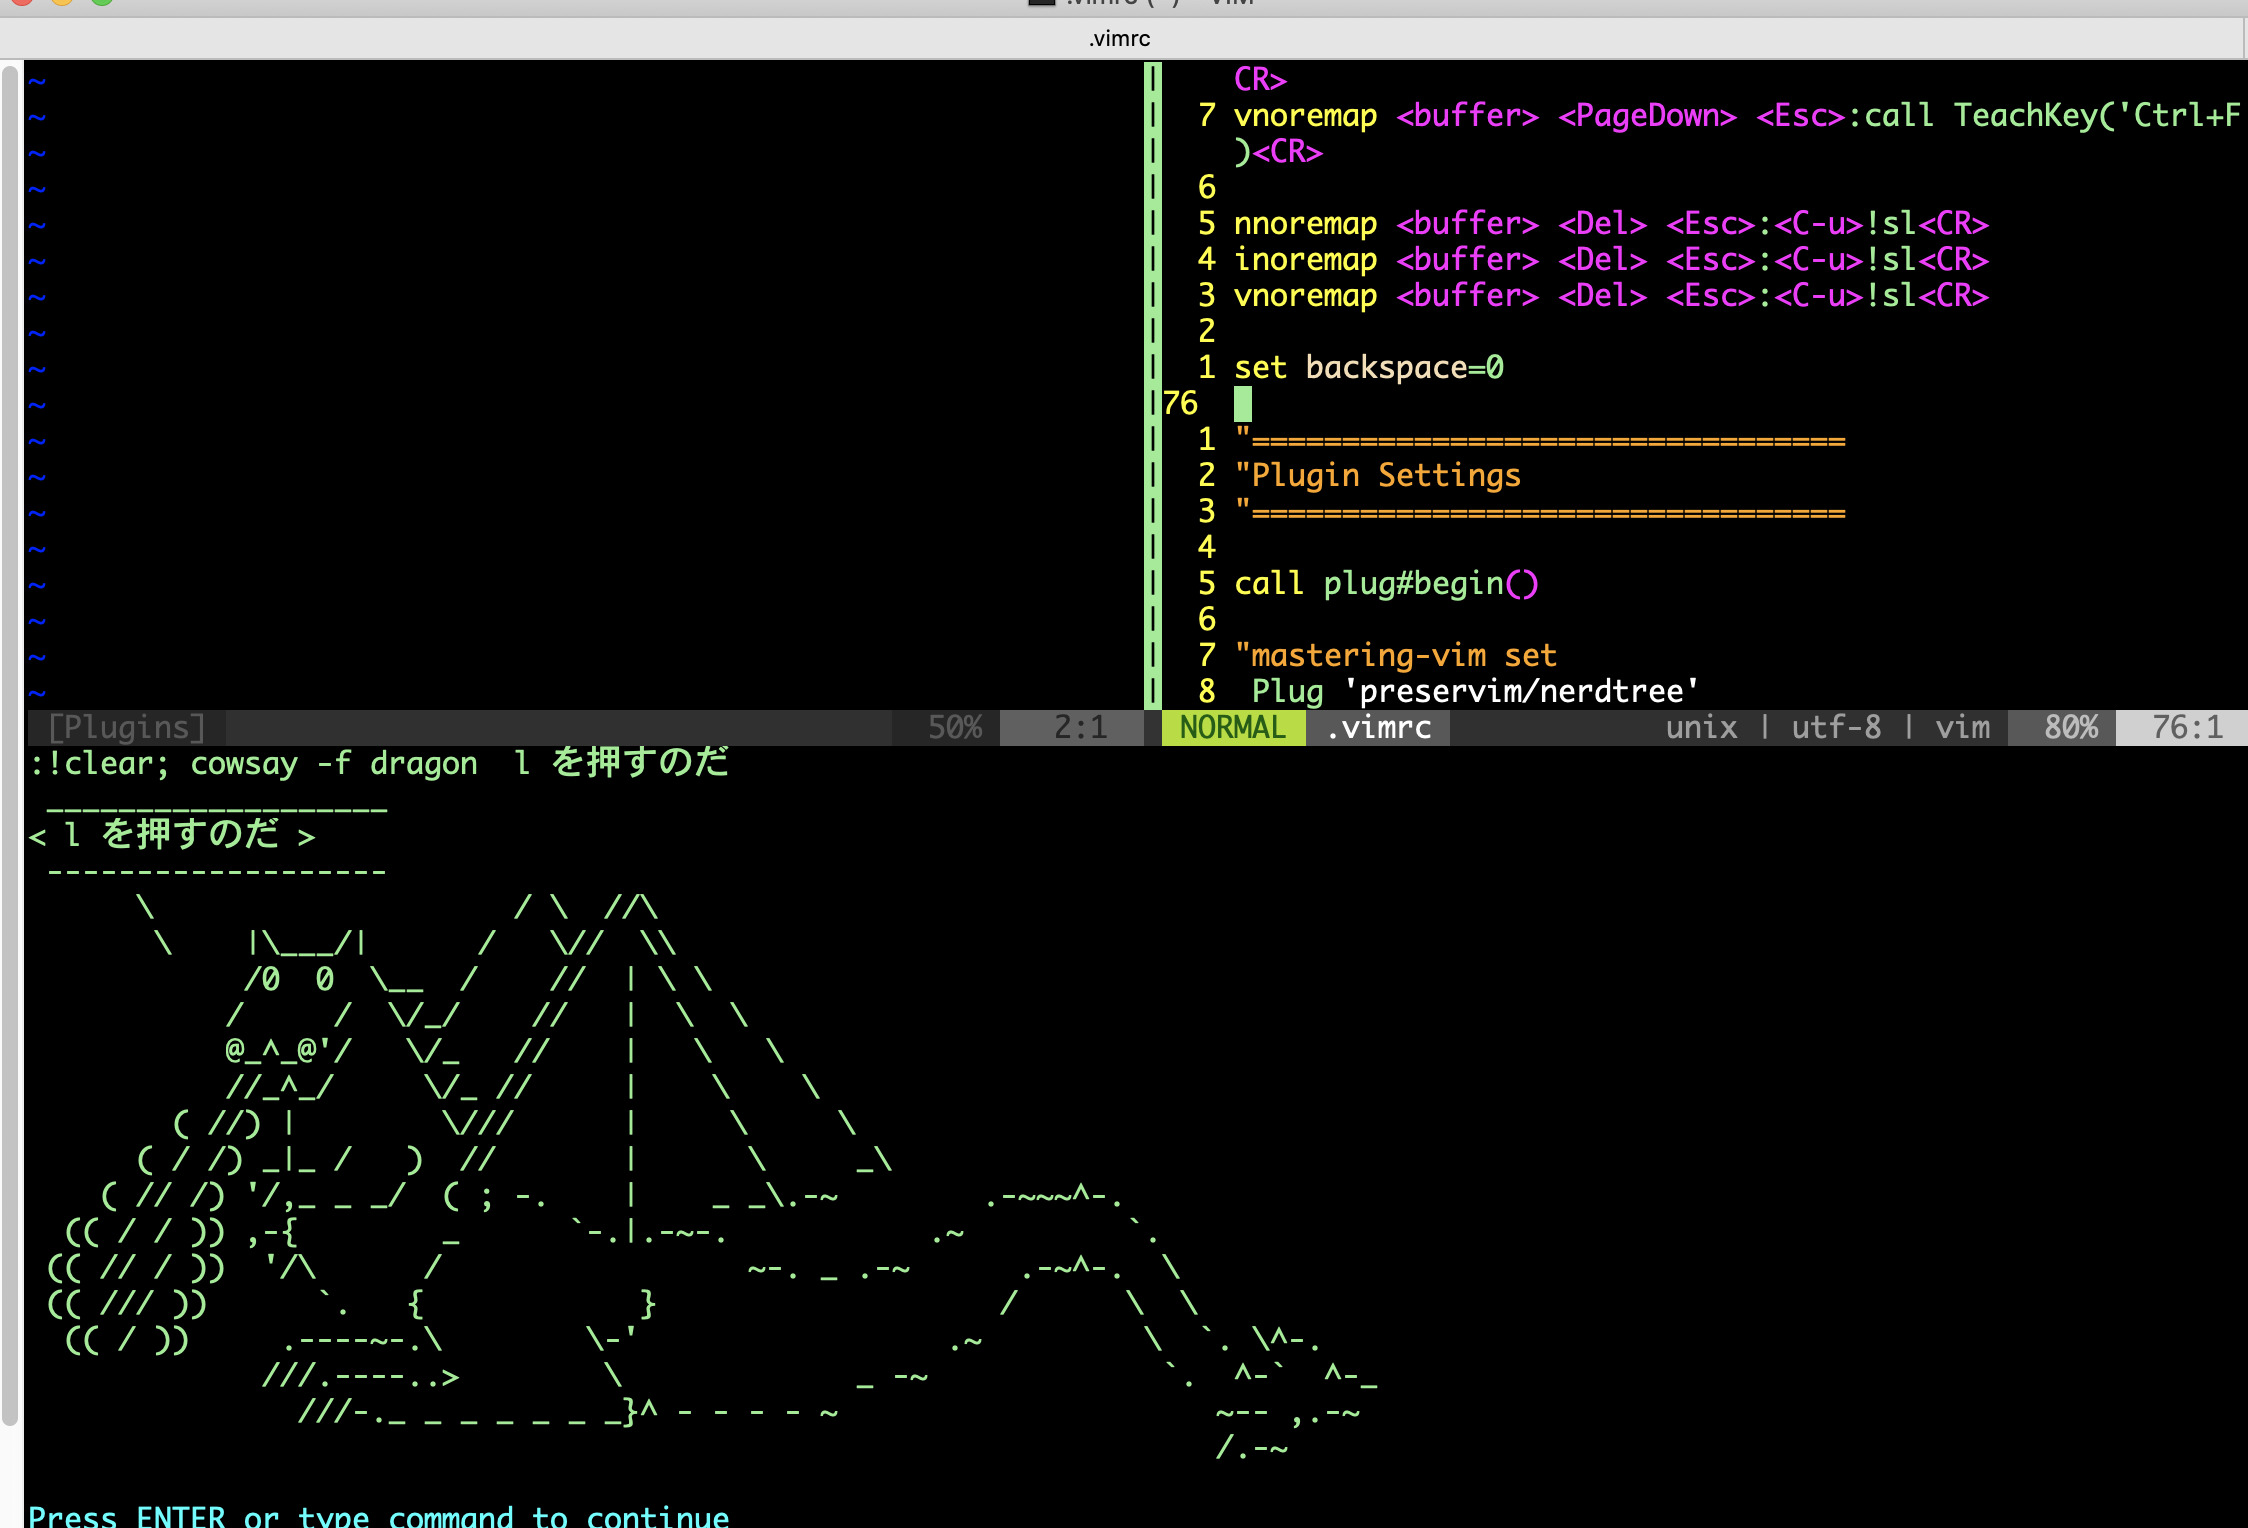
Task: Click the 76:1 cursor position indicator
Action: [x=2186, y=727]
